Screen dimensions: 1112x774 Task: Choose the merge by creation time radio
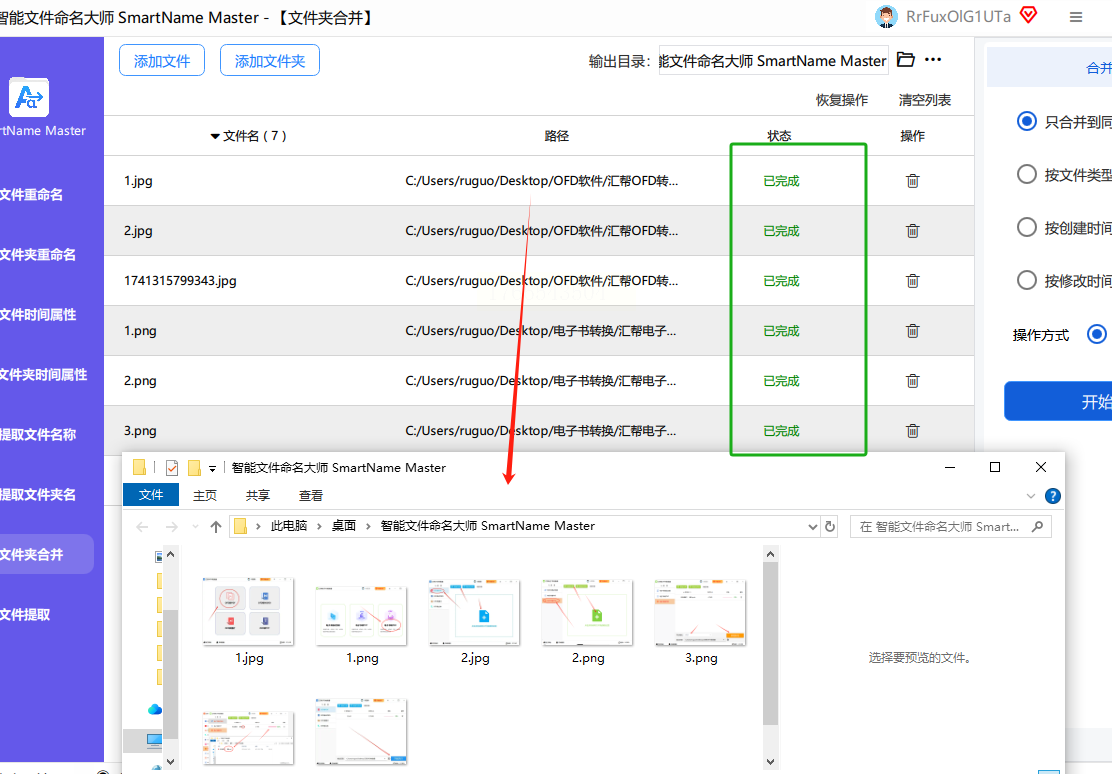tap(1026, 227)
